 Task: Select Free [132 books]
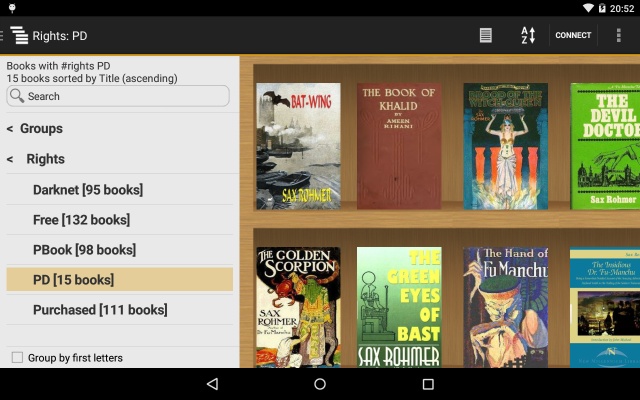pos(119,220)
